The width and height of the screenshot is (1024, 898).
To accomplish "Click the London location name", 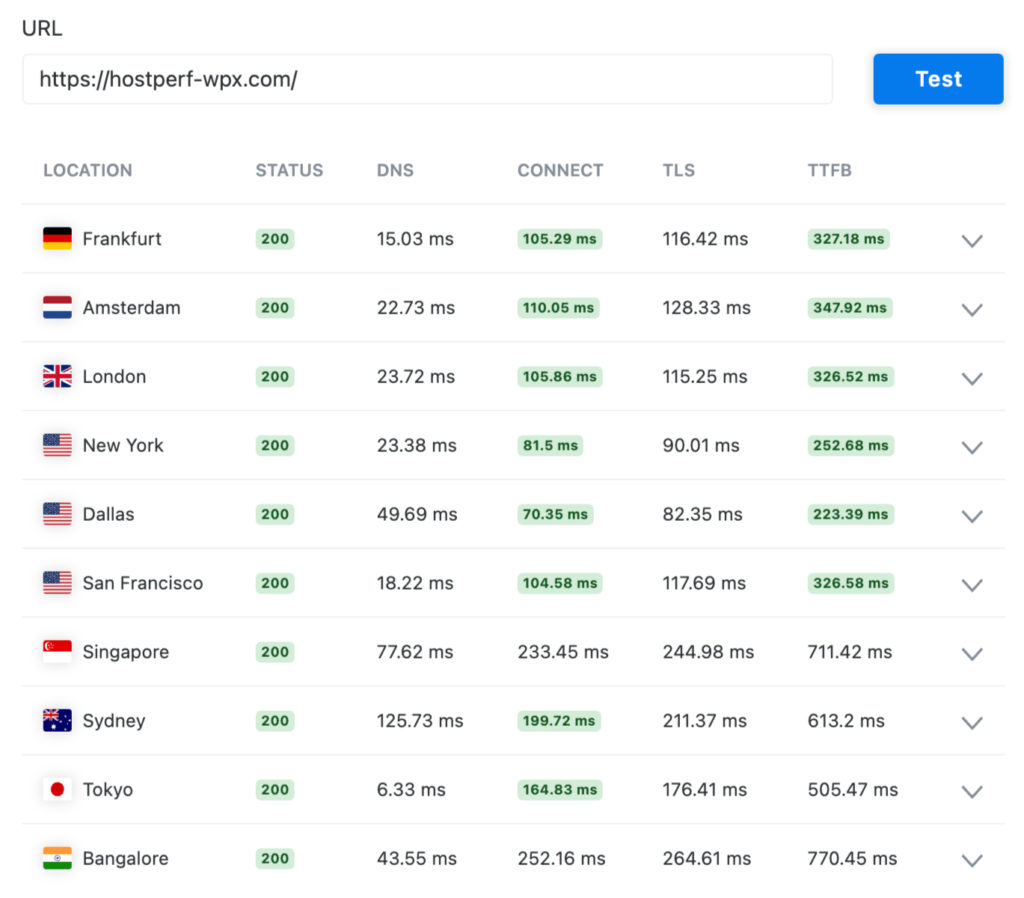I will [114, 377].
